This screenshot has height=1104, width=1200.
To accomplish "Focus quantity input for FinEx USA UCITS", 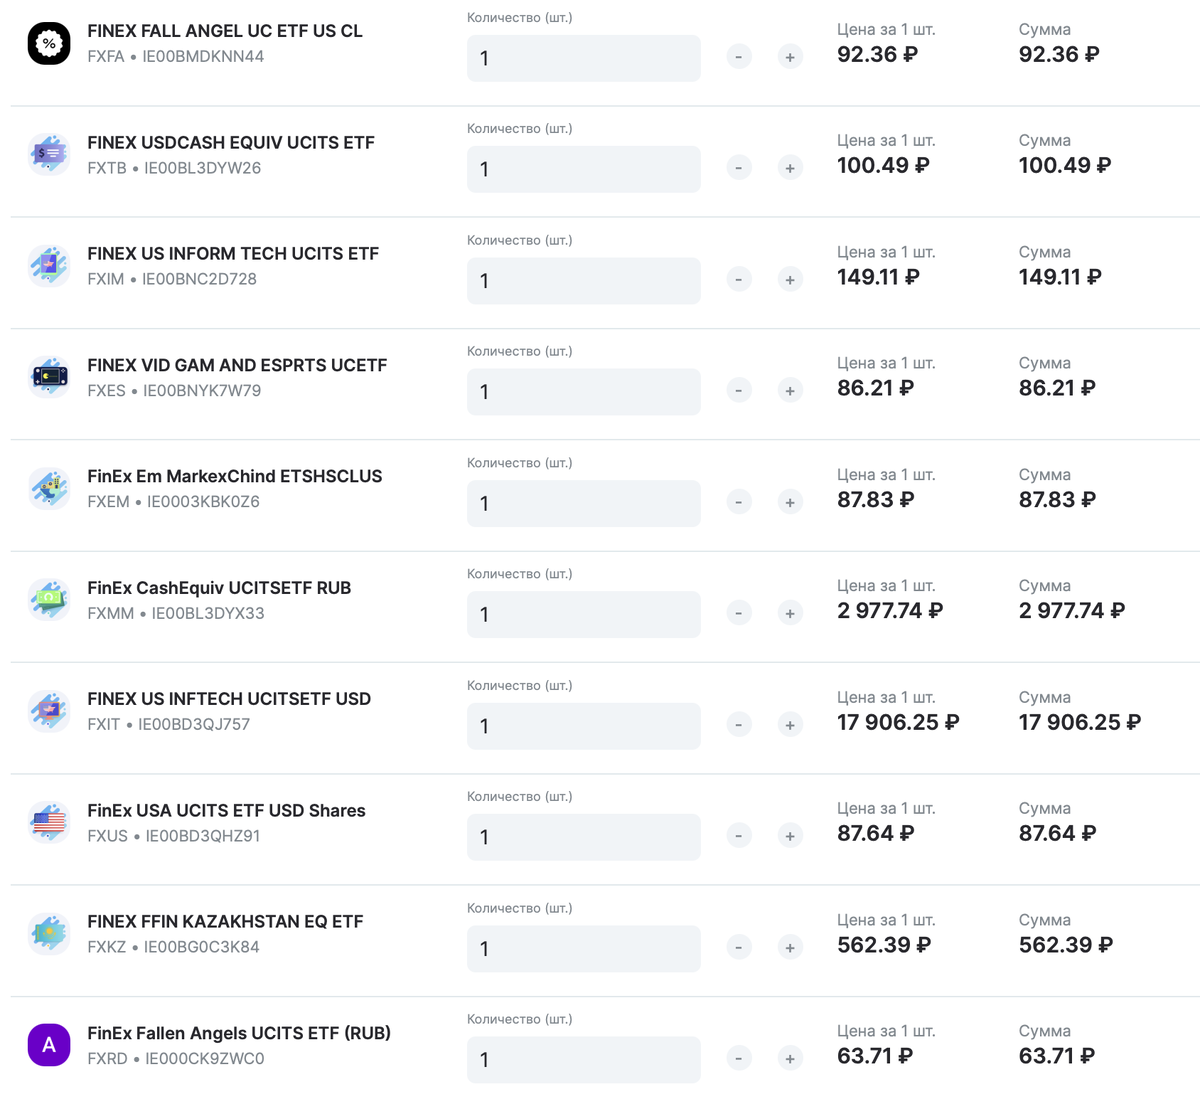I will point(583,837).
